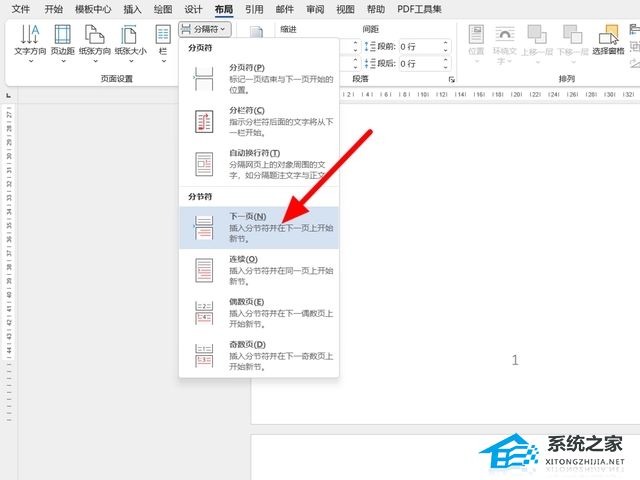Click the 排列 group label
Viewport: 640px width, 480px height.
tap(567, 79)
